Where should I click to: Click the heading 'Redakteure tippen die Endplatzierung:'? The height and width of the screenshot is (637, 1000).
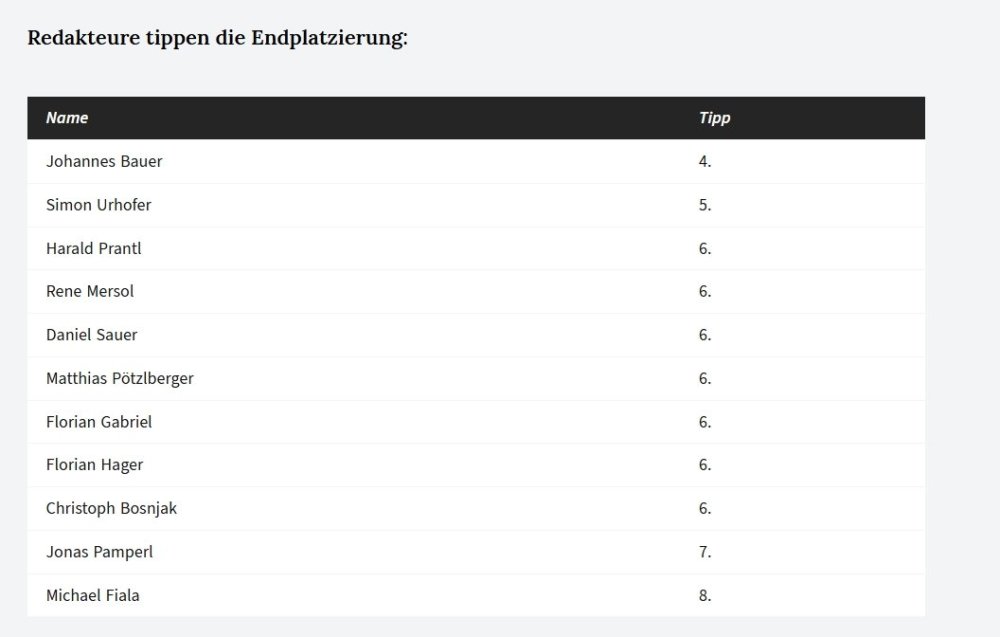[x=217, y=38]
